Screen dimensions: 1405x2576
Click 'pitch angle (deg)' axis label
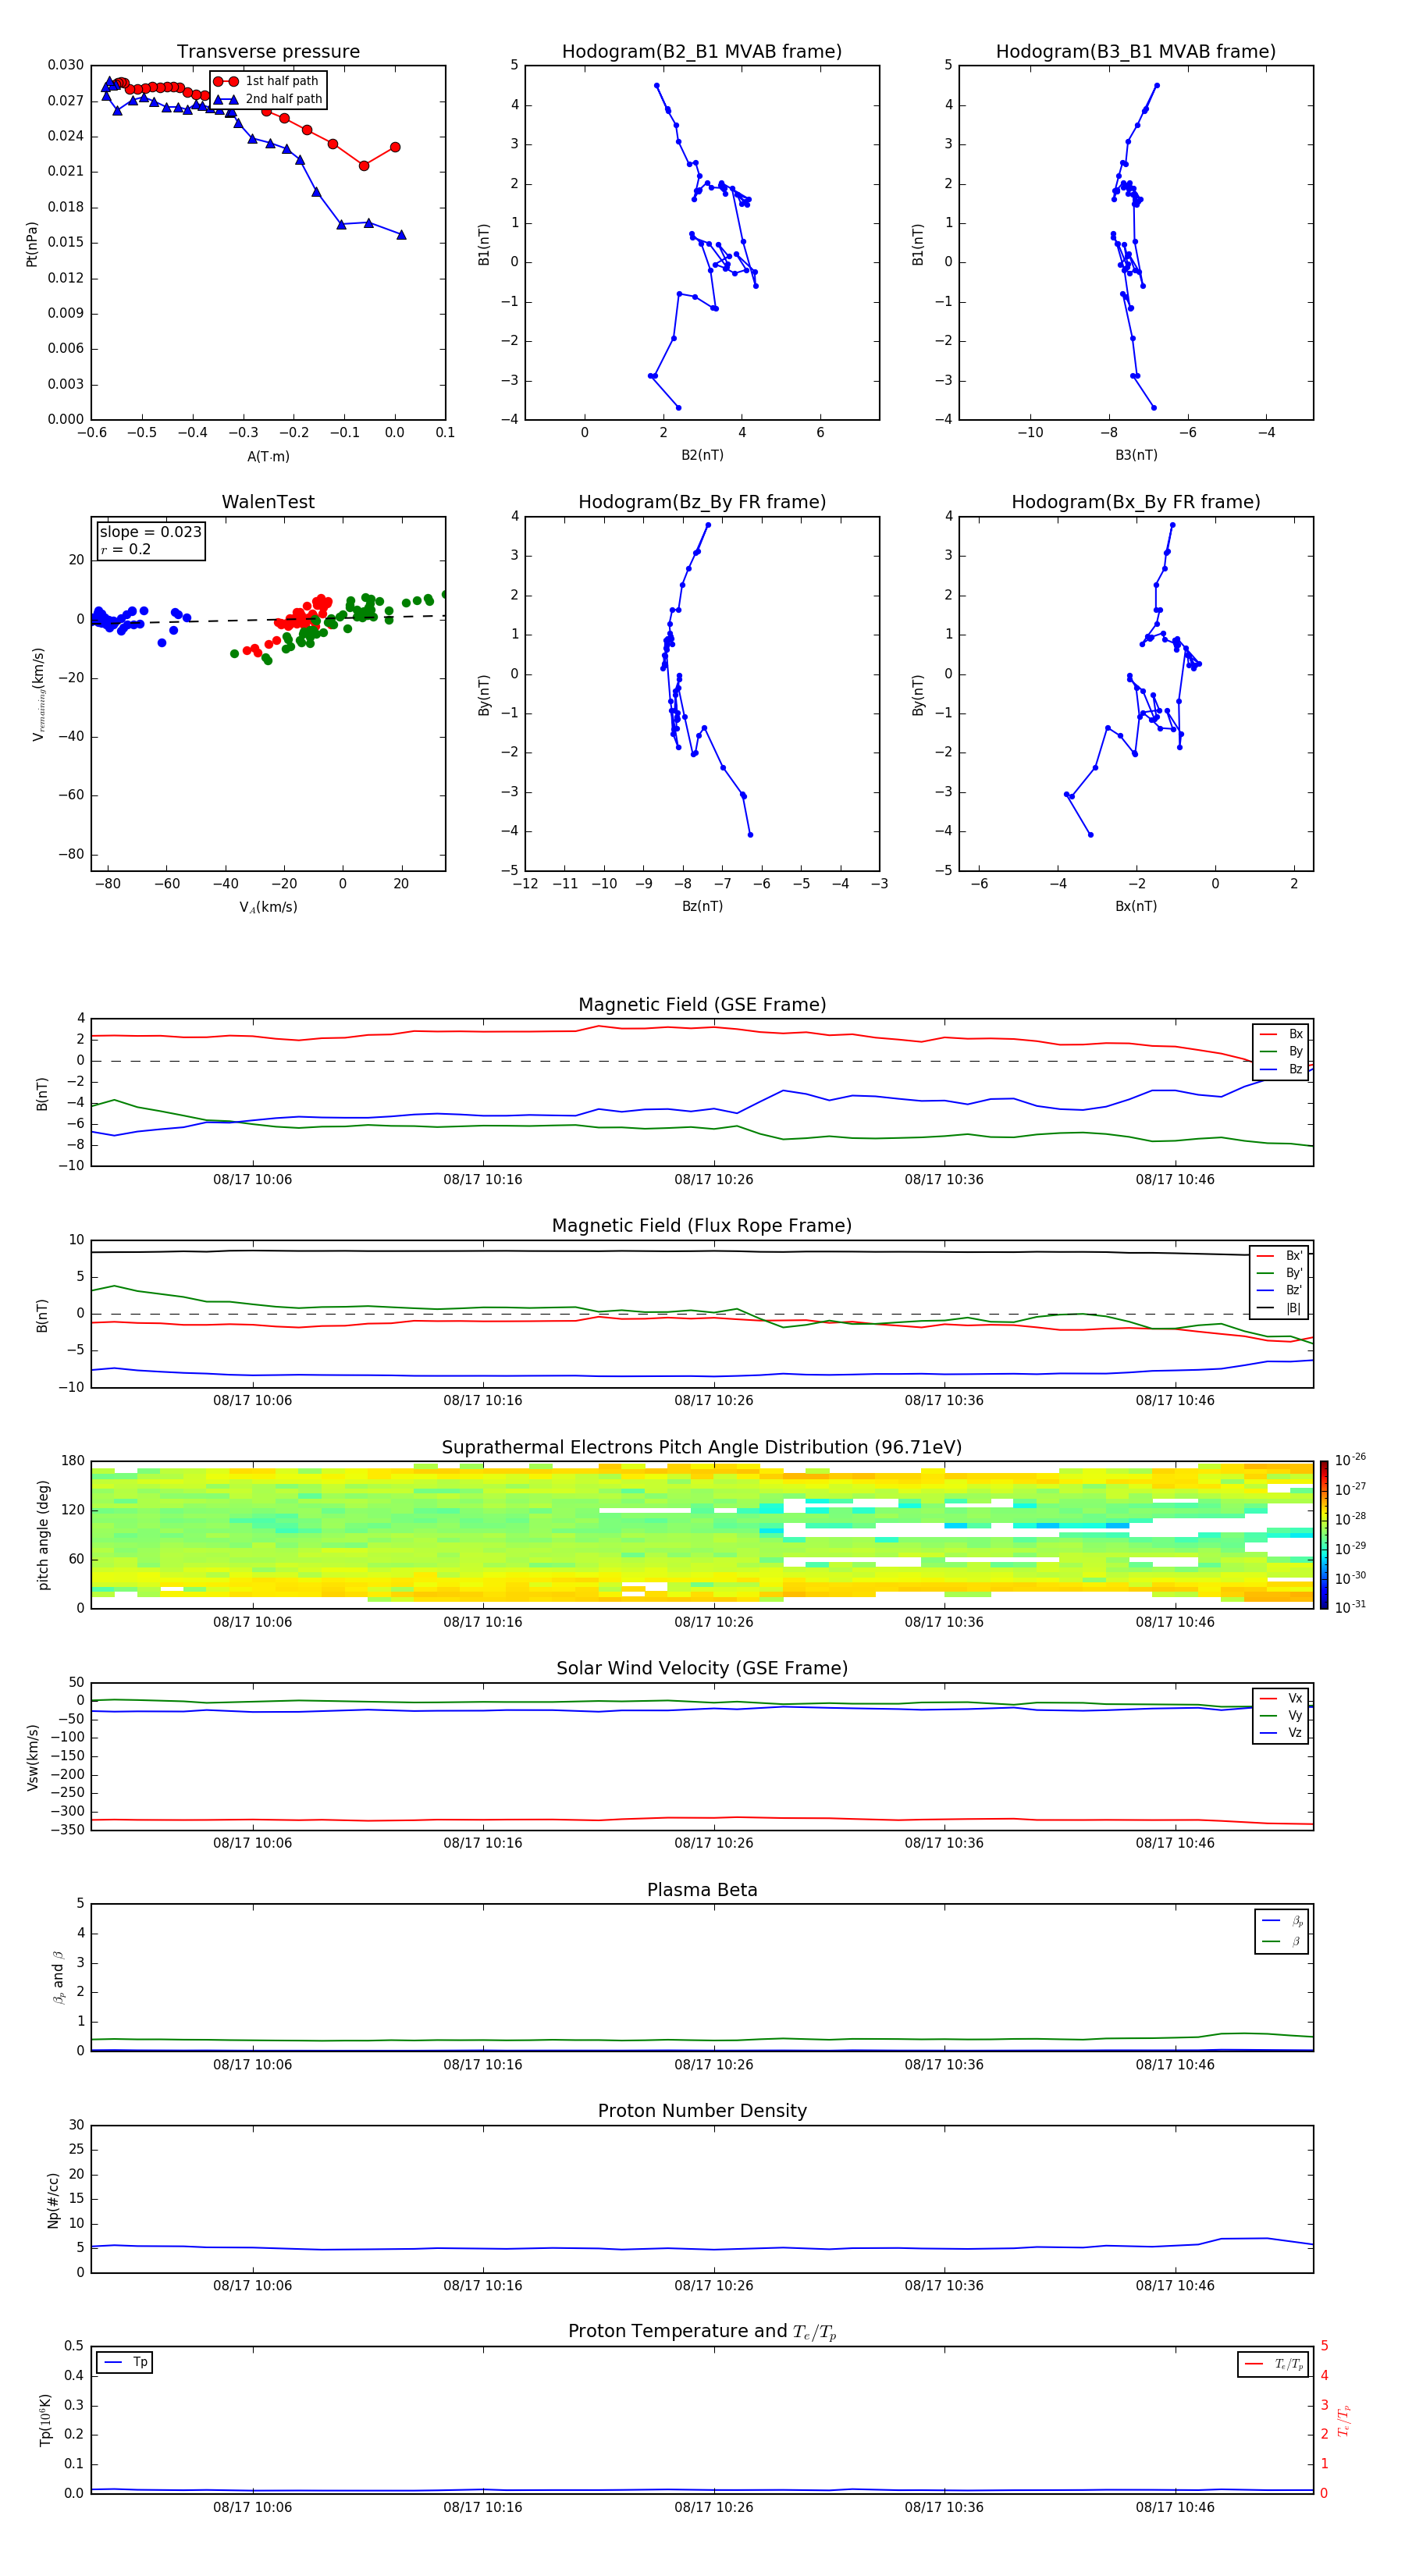click(43, 1535)
